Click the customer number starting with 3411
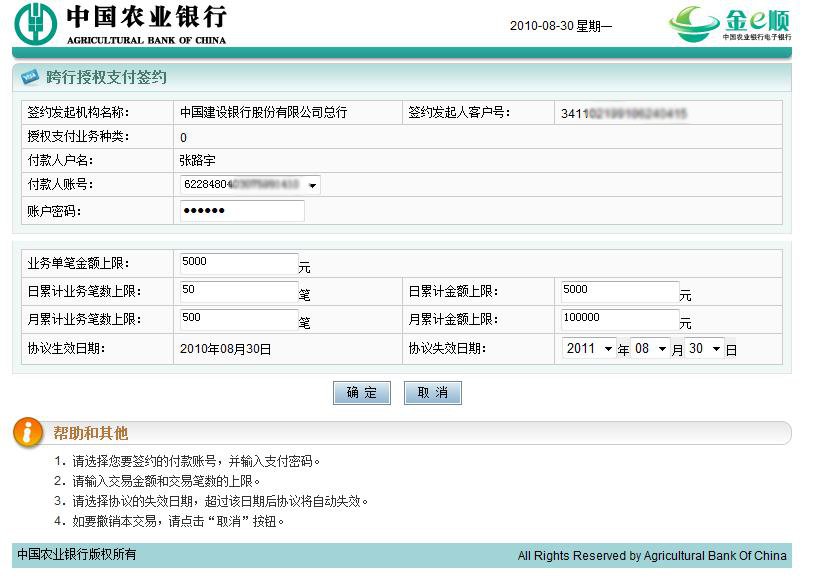 click(624, 113)
